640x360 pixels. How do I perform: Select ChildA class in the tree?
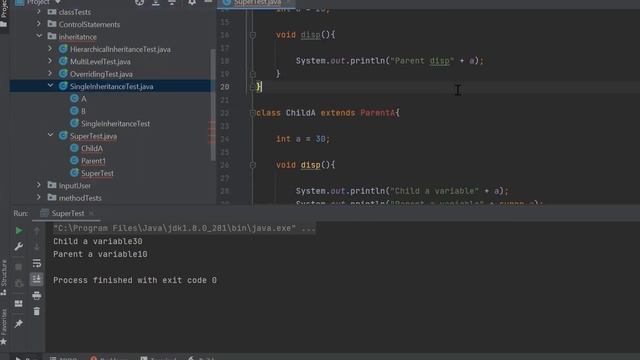[91, 149]
